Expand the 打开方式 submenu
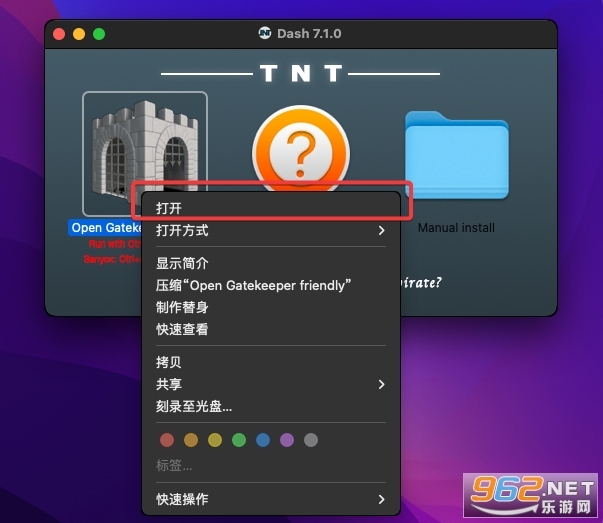This screenshot has height=523, width=603. click(x=271, y=230)
